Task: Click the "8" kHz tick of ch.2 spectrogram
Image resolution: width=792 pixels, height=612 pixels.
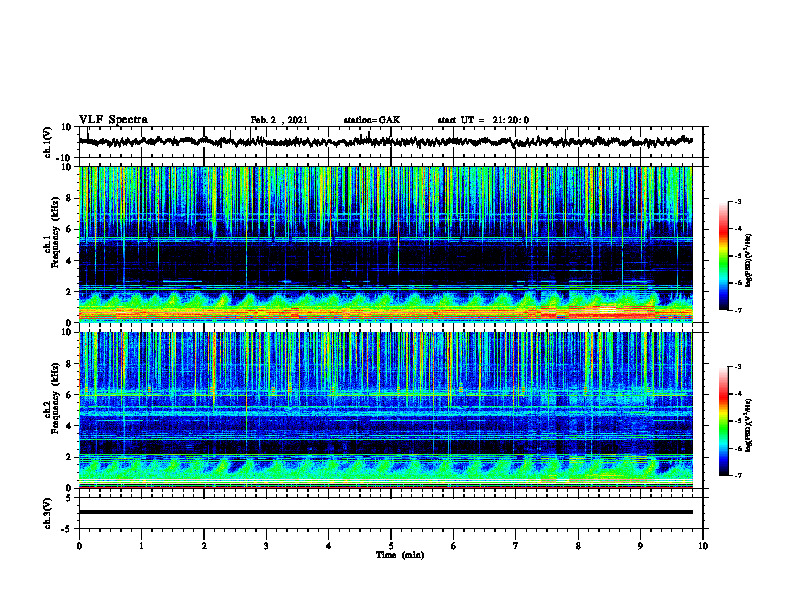Action: (69, 364)
